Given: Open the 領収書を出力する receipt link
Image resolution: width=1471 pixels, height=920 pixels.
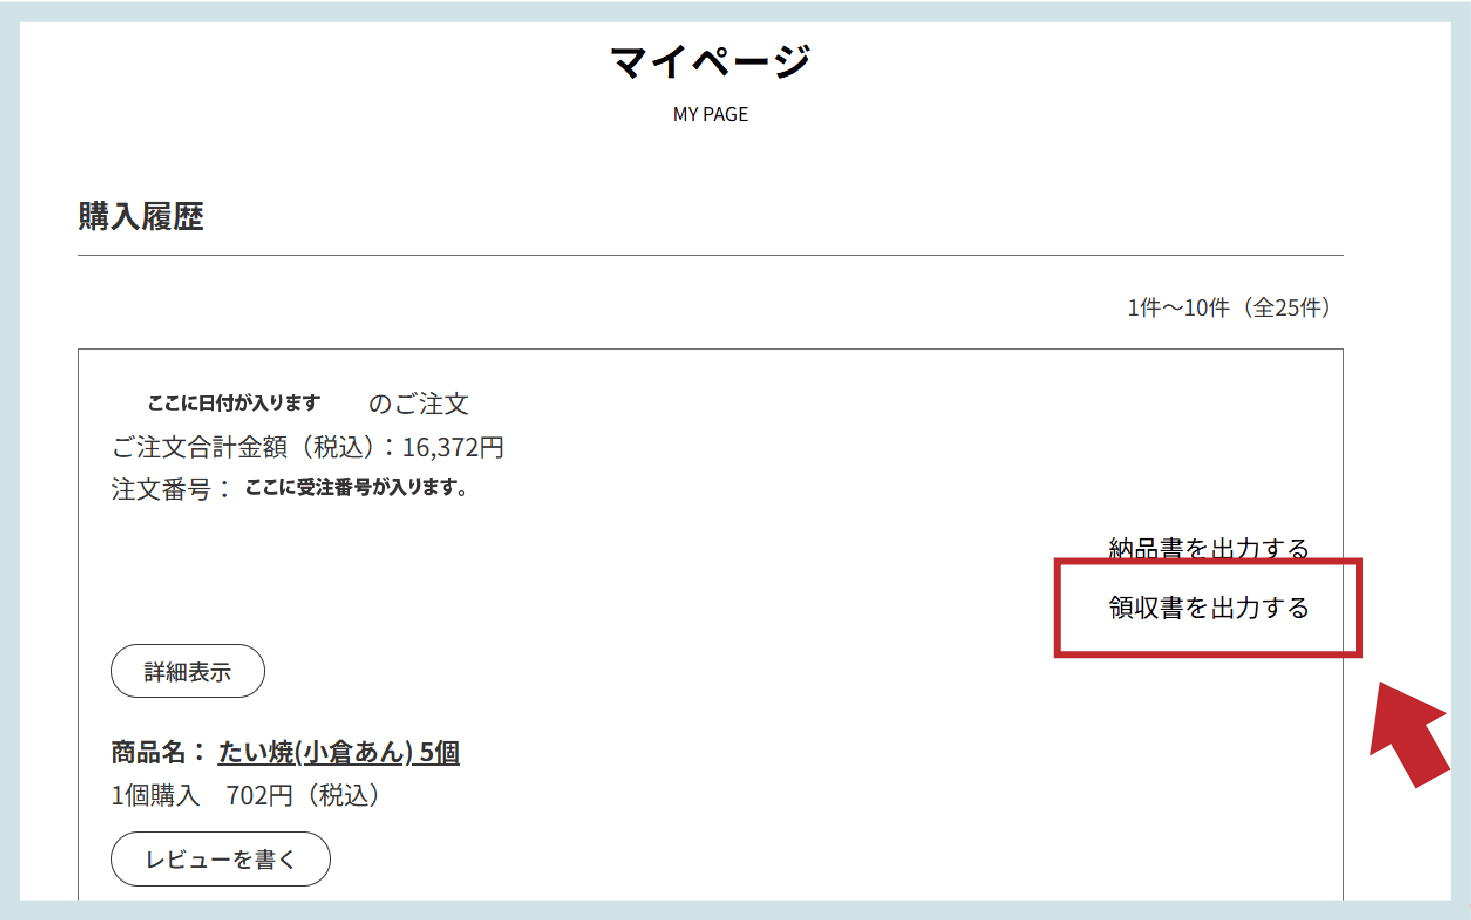Looking at the screenshot, I should 1208,608.
